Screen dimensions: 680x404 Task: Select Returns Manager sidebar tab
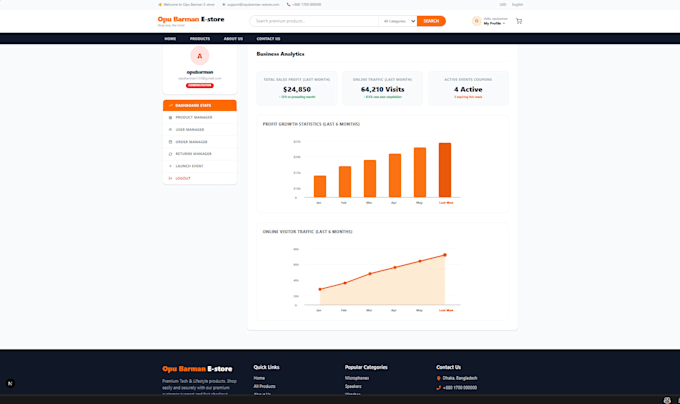coord(200,154)
